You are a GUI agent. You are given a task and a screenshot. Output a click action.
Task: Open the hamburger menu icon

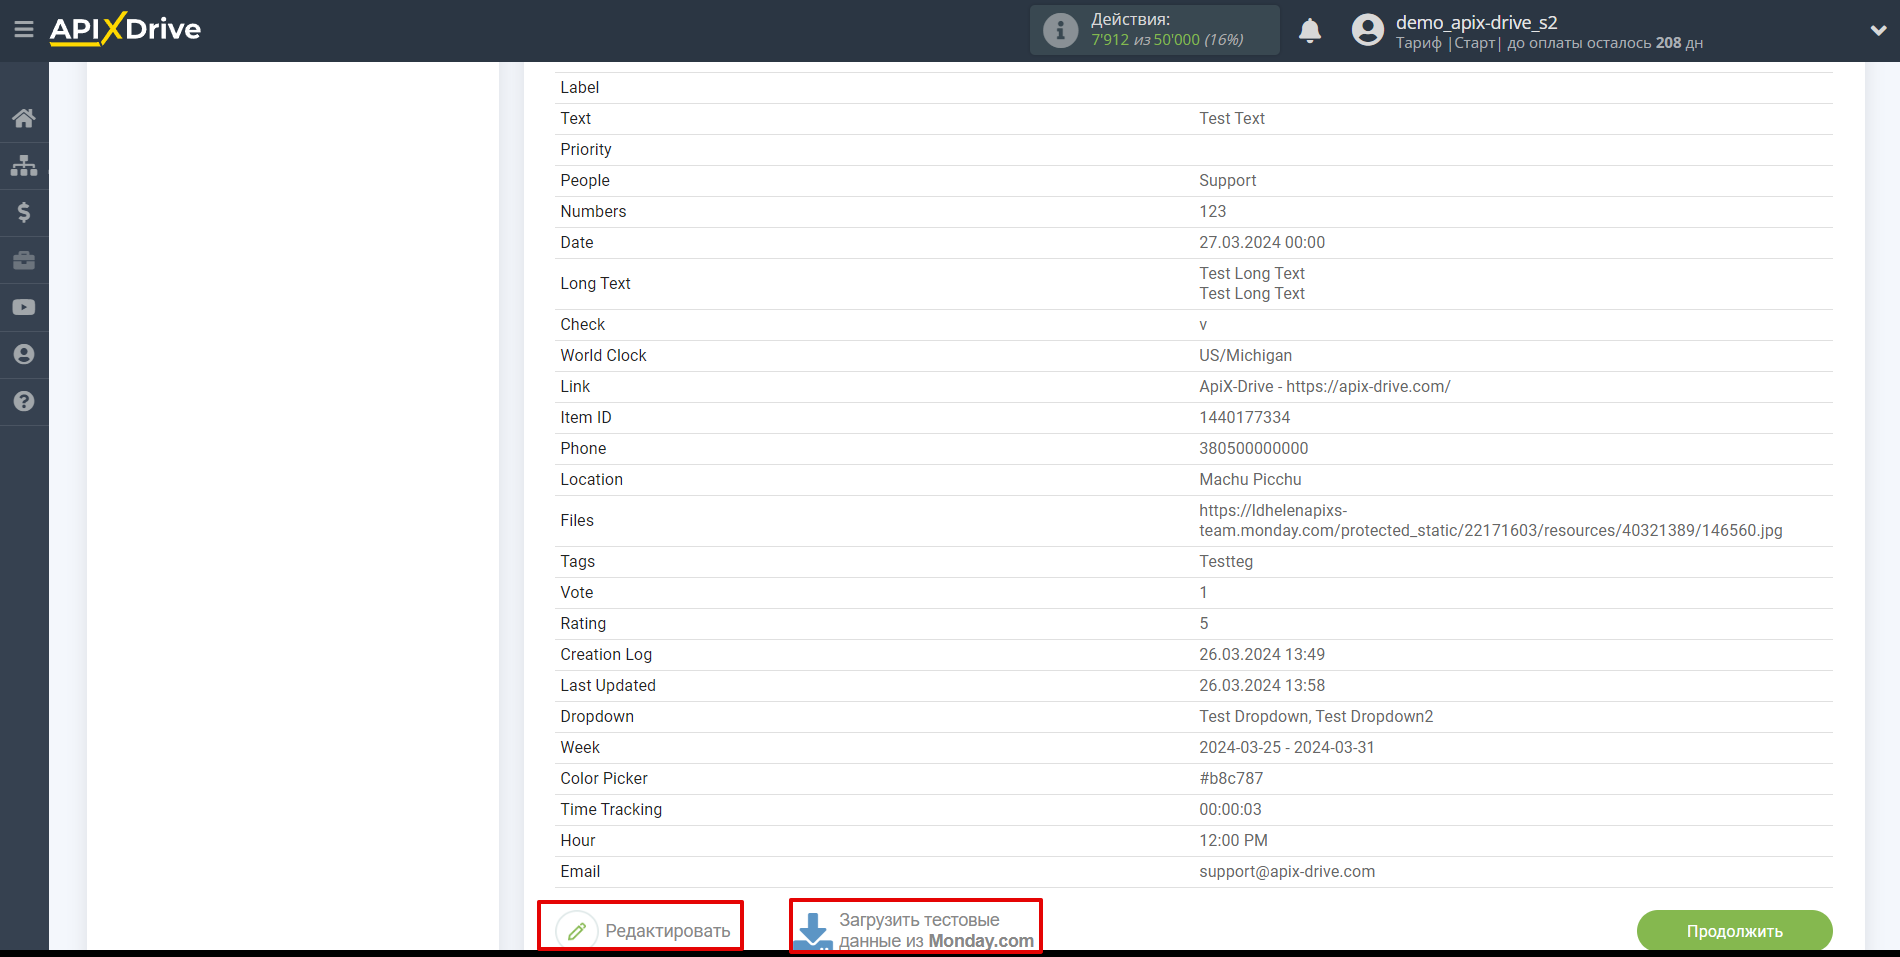point(24,30)
